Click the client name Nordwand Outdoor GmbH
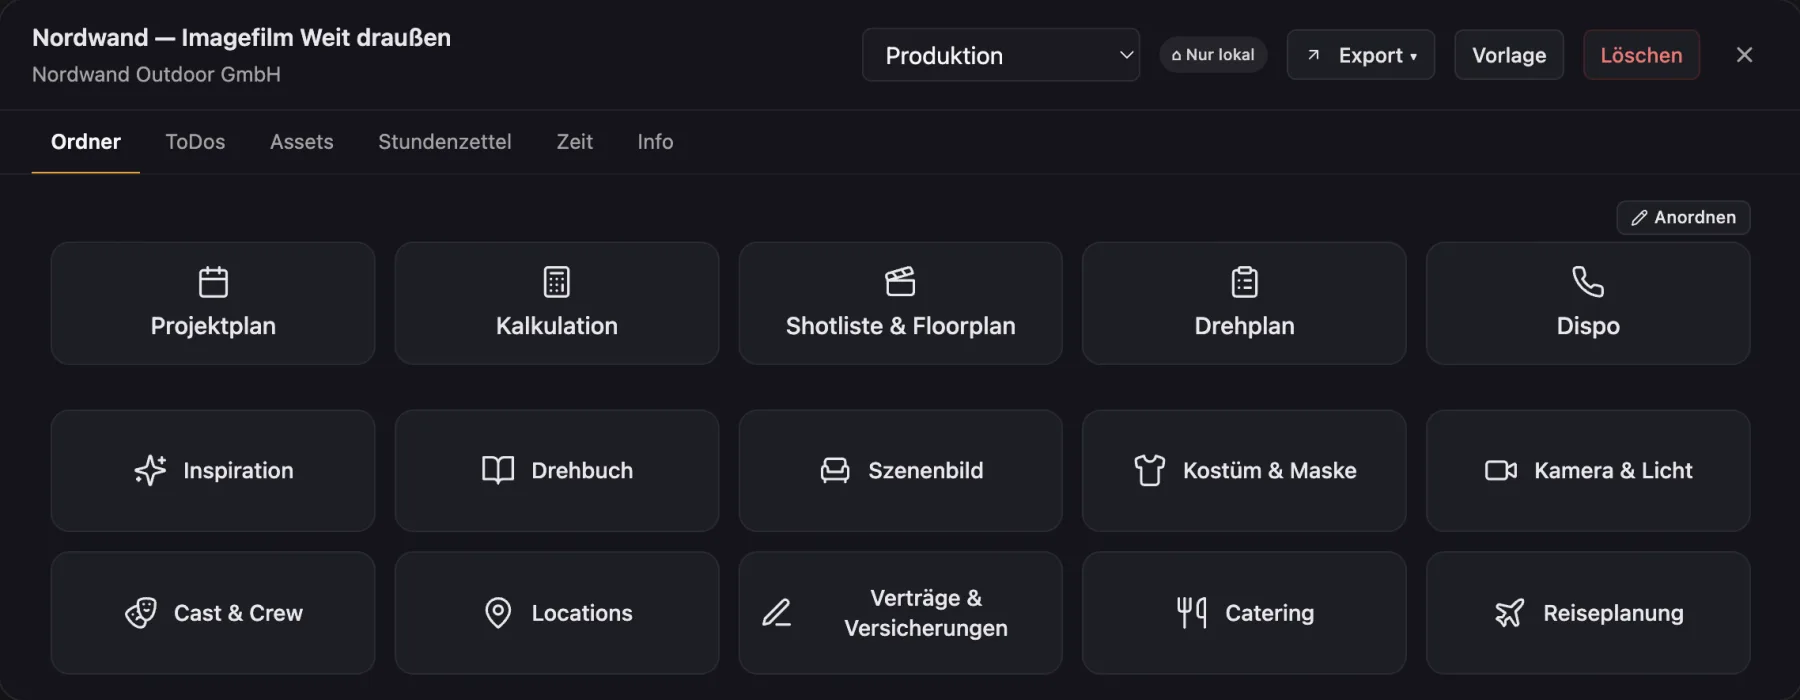 [x=156, y=75]
